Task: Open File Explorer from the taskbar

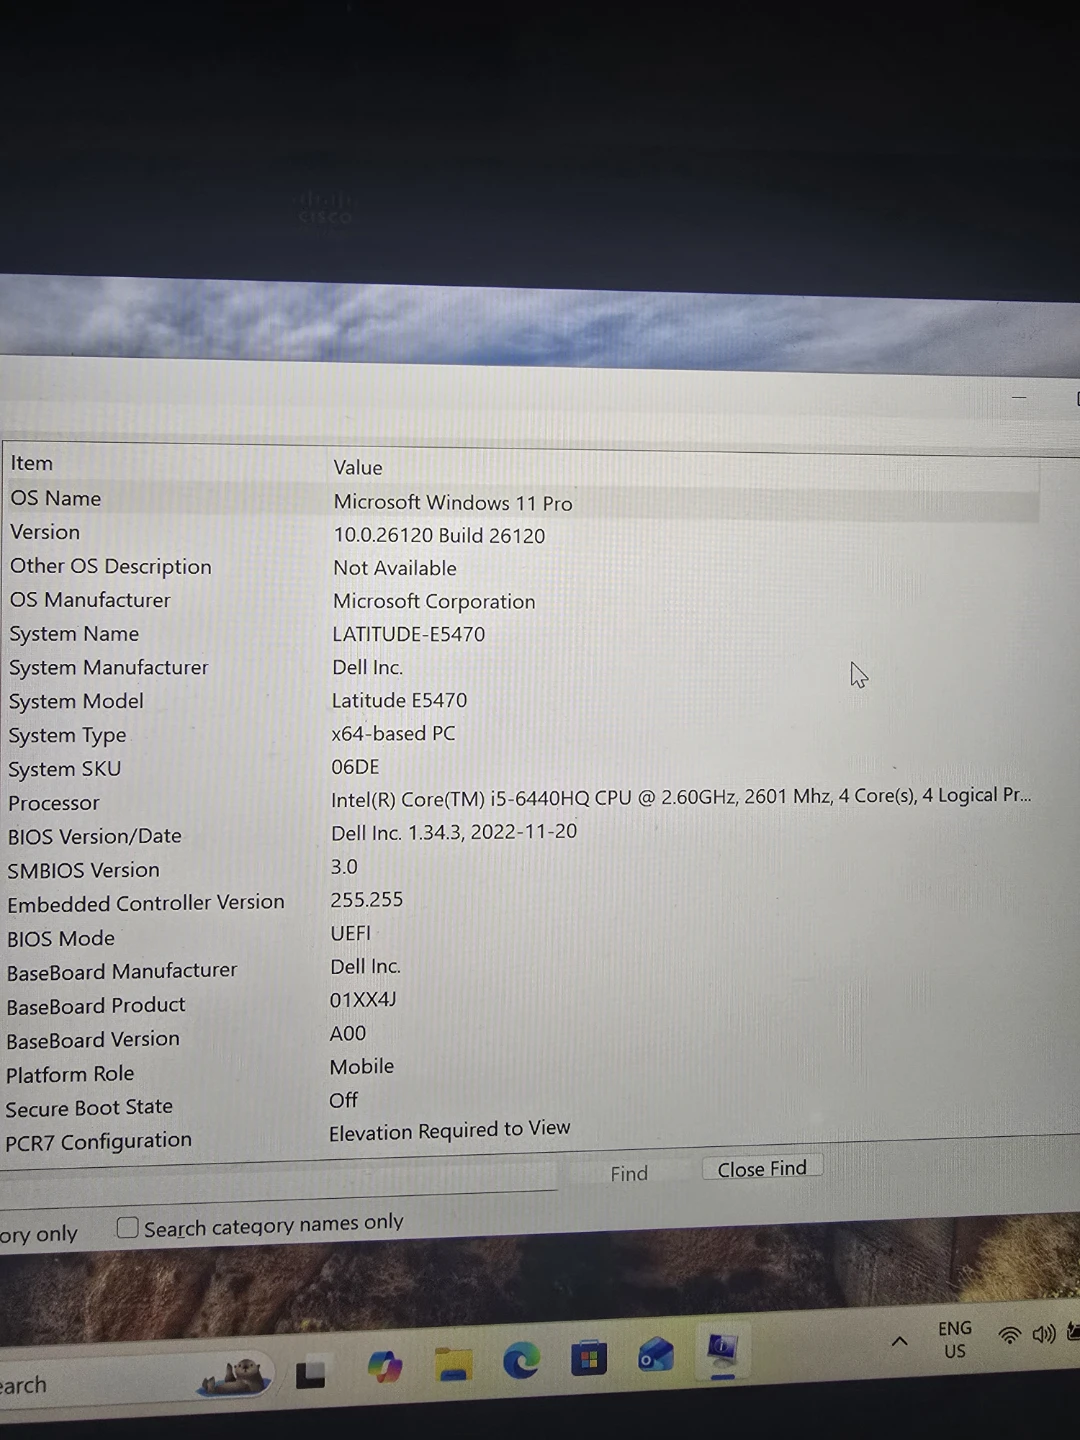Action: click(453, 1364)
